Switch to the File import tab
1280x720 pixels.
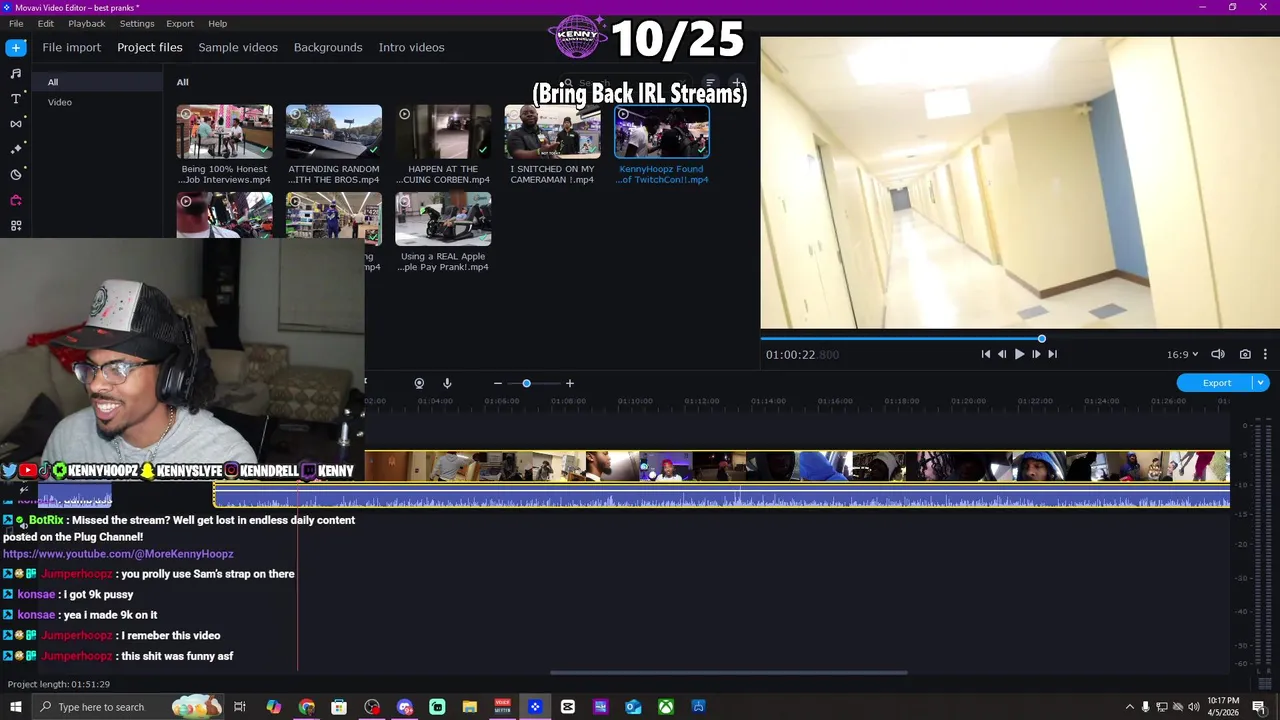71,47
